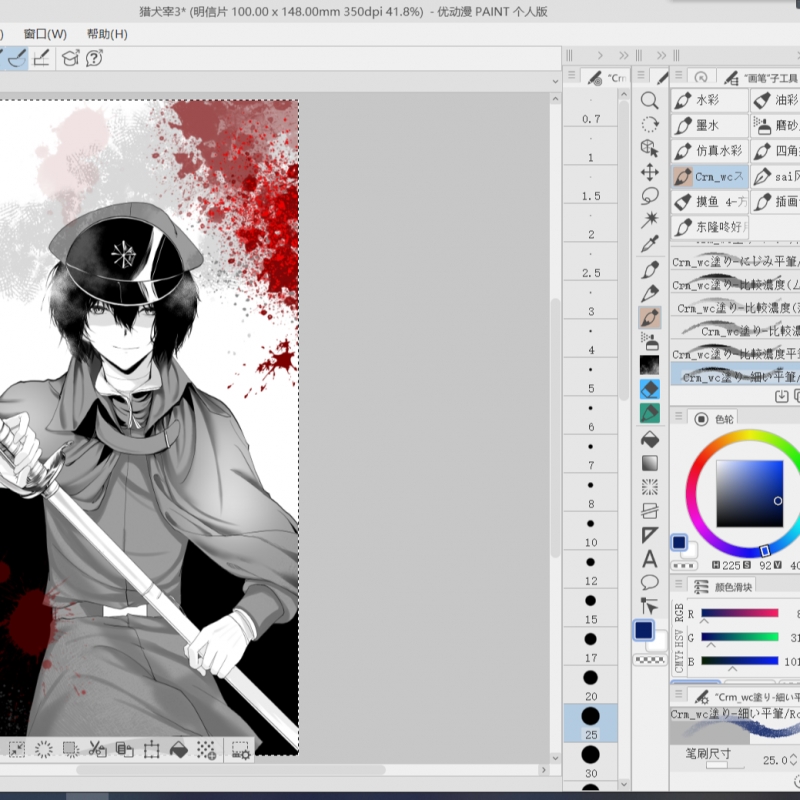Image resolution: width=800 pixels, height=800 pixels.
Task: Click the question mark help icon
Action: tap(94, 58)
